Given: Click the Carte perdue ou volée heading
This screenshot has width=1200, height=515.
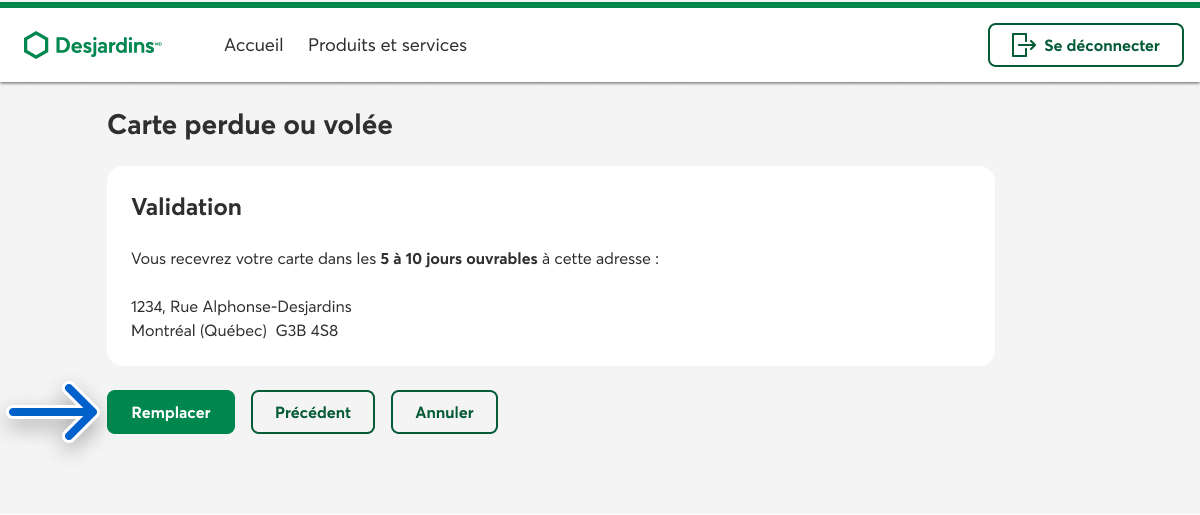Looking at the screenshot, I should point(250,125).
